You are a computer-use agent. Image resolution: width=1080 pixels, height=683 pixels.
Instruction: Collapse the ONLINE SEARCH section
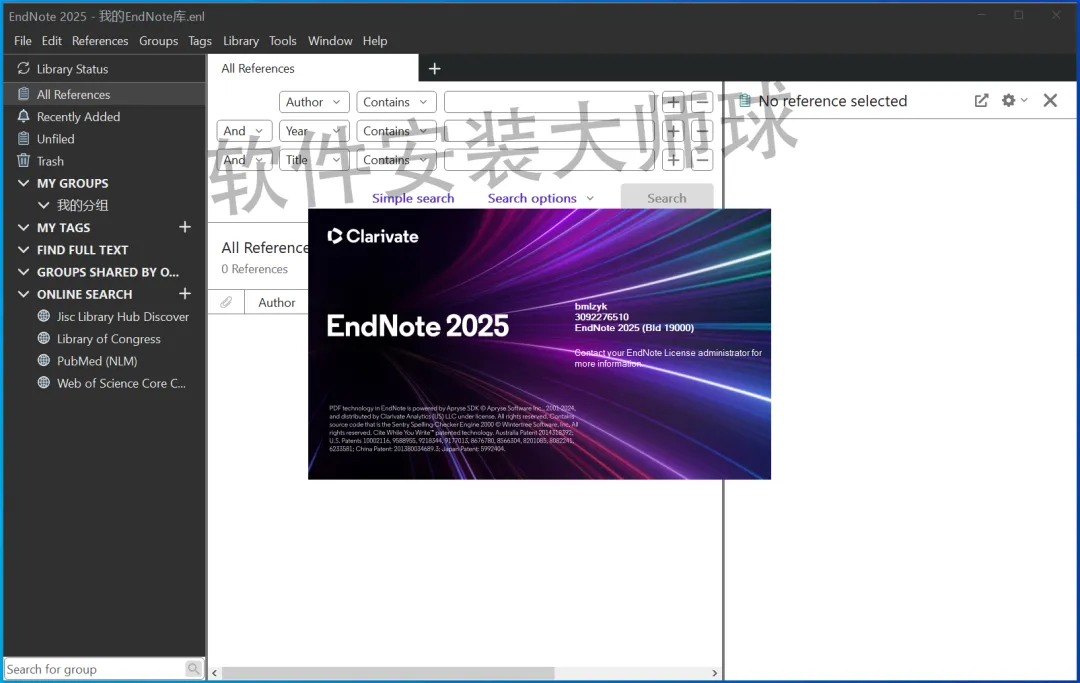coord(23,293)
